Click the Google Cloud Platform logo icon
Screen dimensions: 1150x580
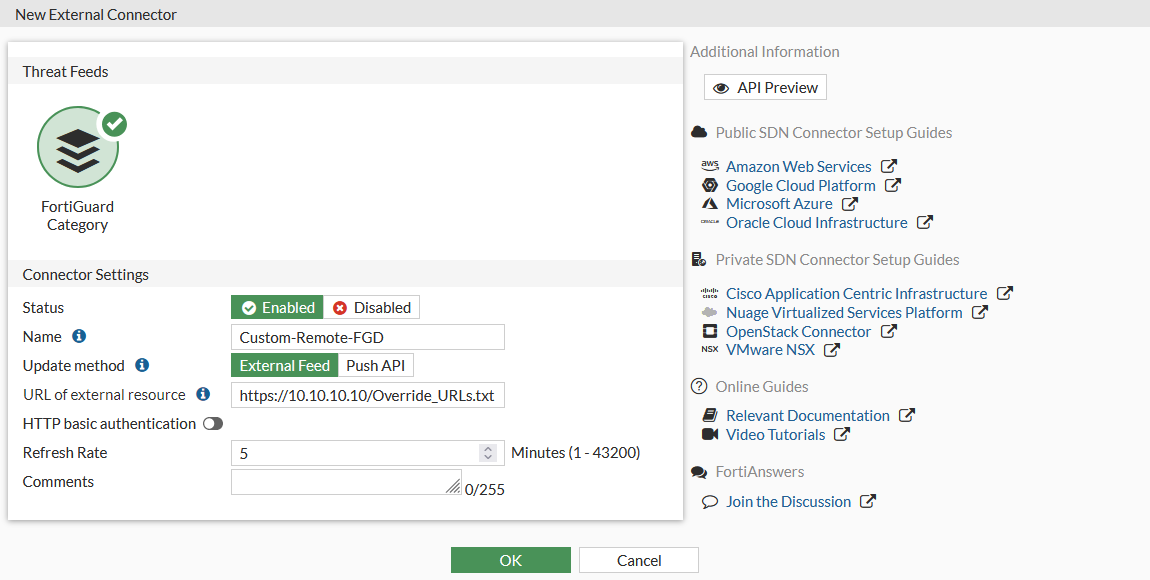(x=710, y=185)
